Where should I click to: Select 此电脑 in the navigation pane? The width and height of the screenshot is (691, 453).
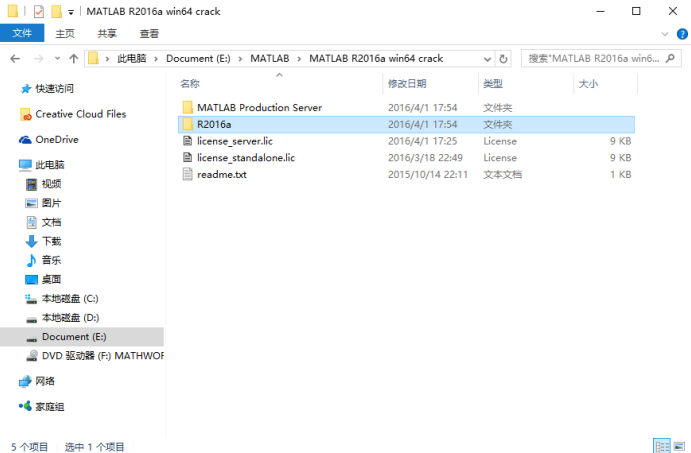click(49, 165)
